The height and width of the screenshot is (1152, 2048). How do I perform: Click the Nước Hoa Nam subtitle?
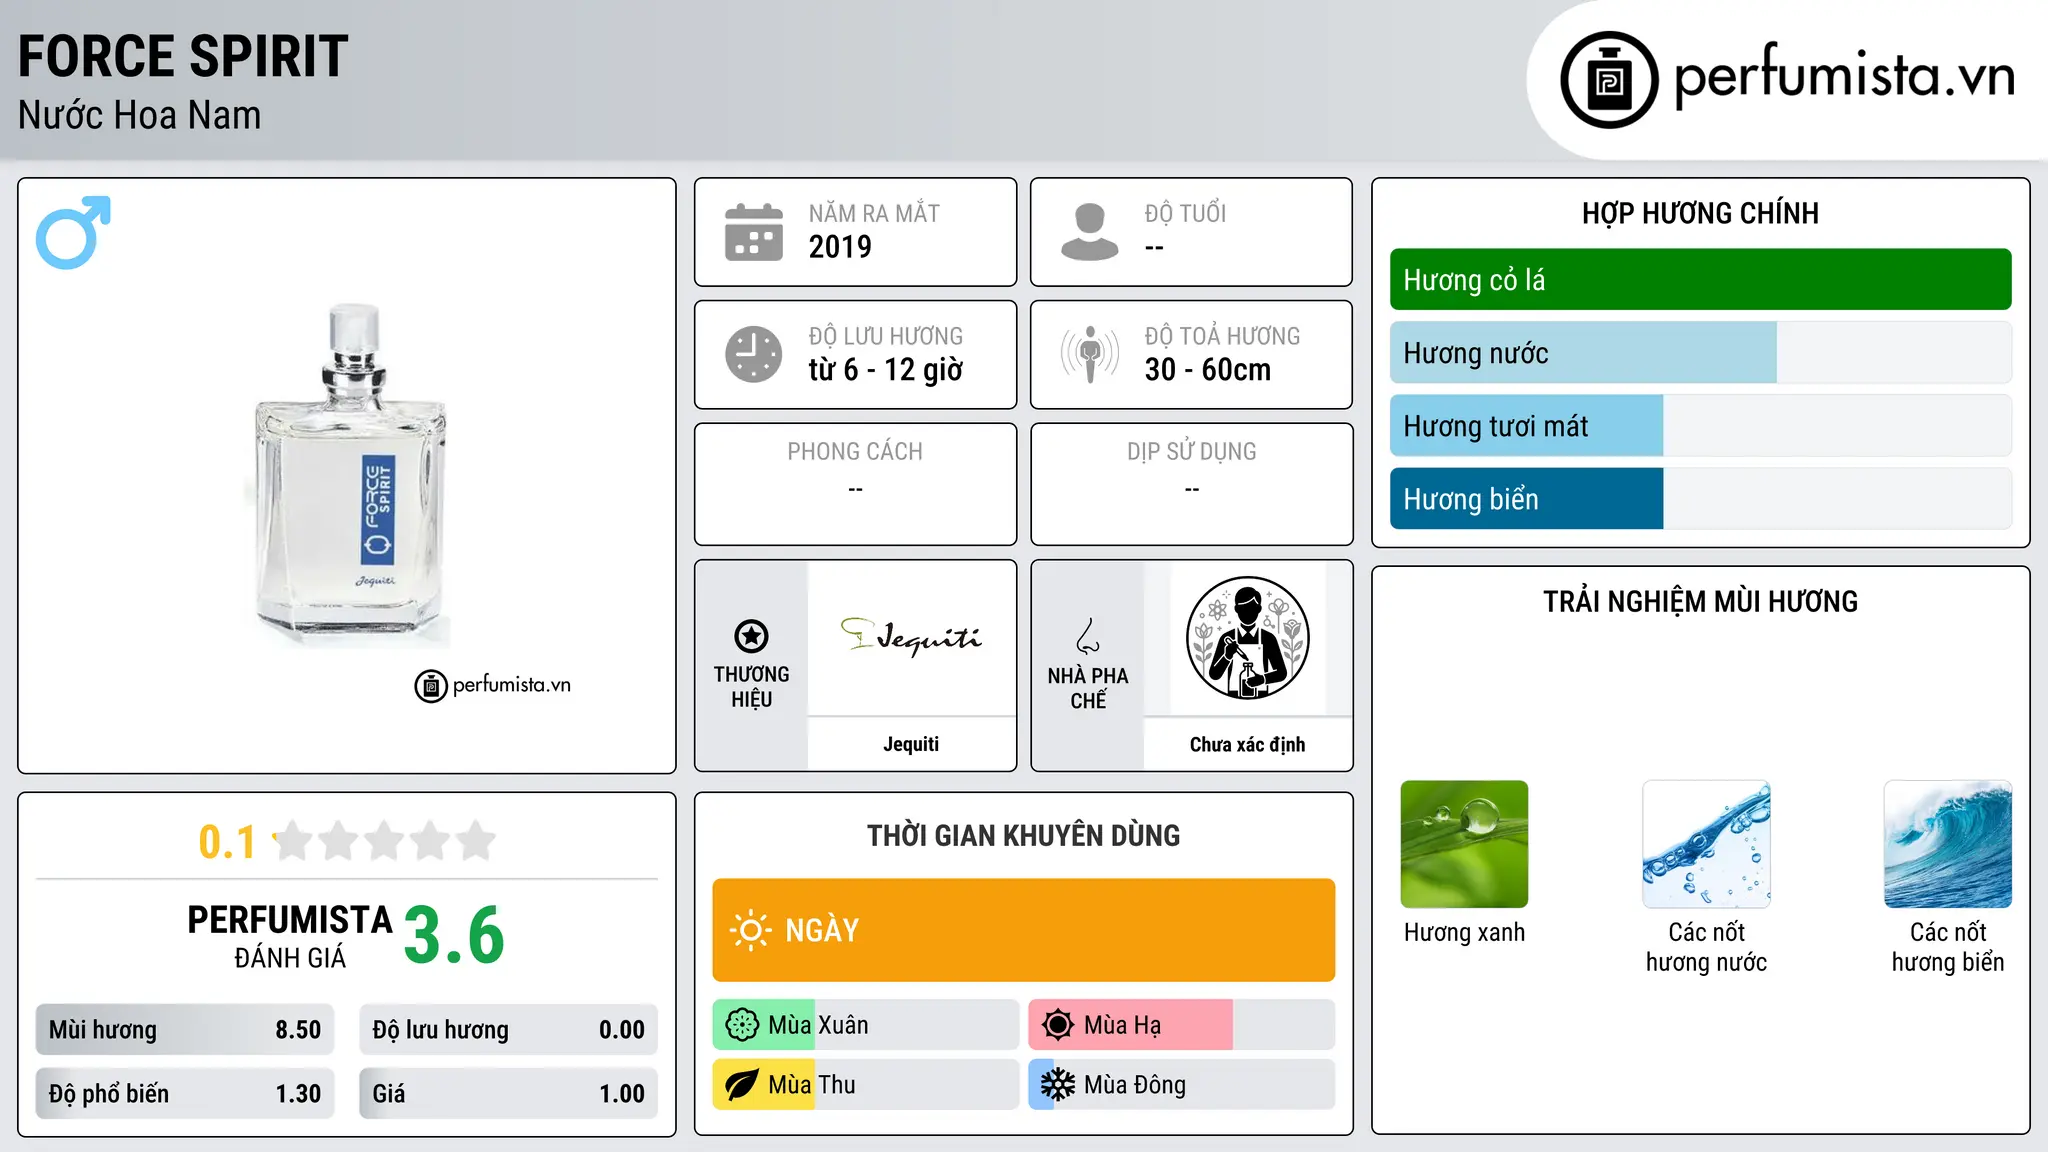click(x=140, y=115)
